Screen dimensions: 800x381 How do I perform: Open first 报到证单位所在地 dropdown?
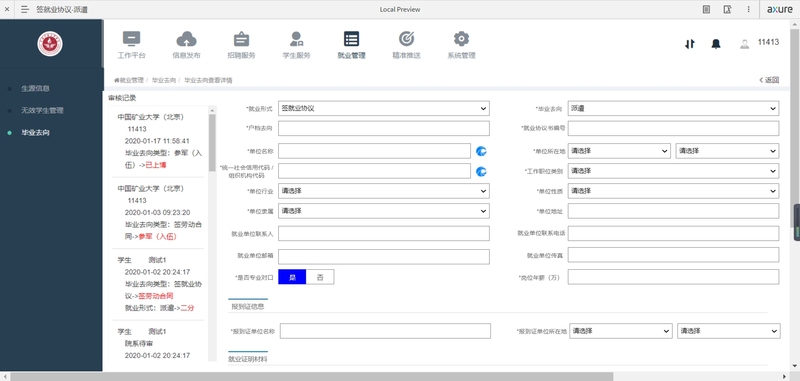coord(621,331)
